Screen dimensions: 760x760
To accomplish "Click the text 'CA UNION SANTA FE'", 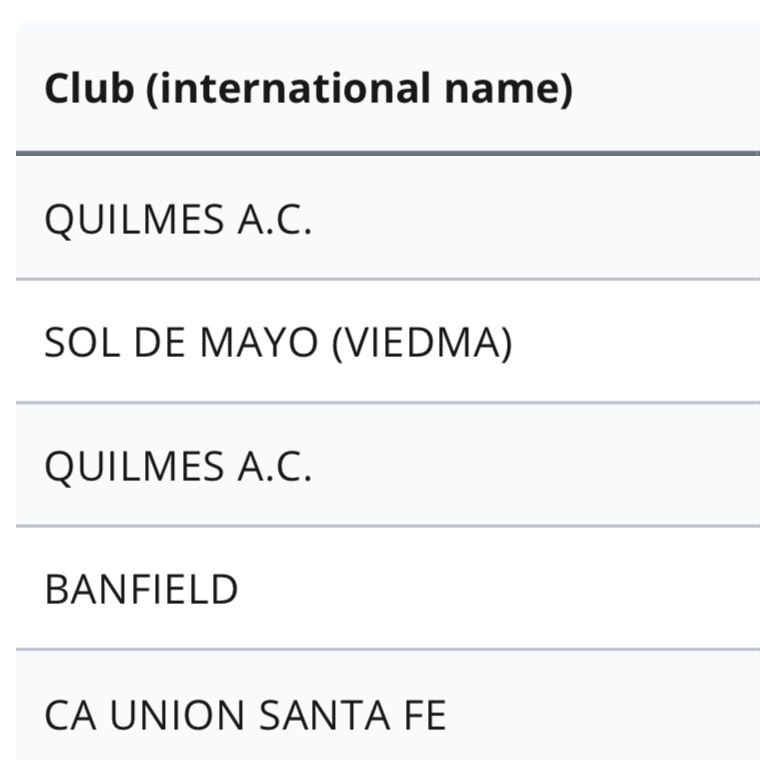I will [245, 714].
